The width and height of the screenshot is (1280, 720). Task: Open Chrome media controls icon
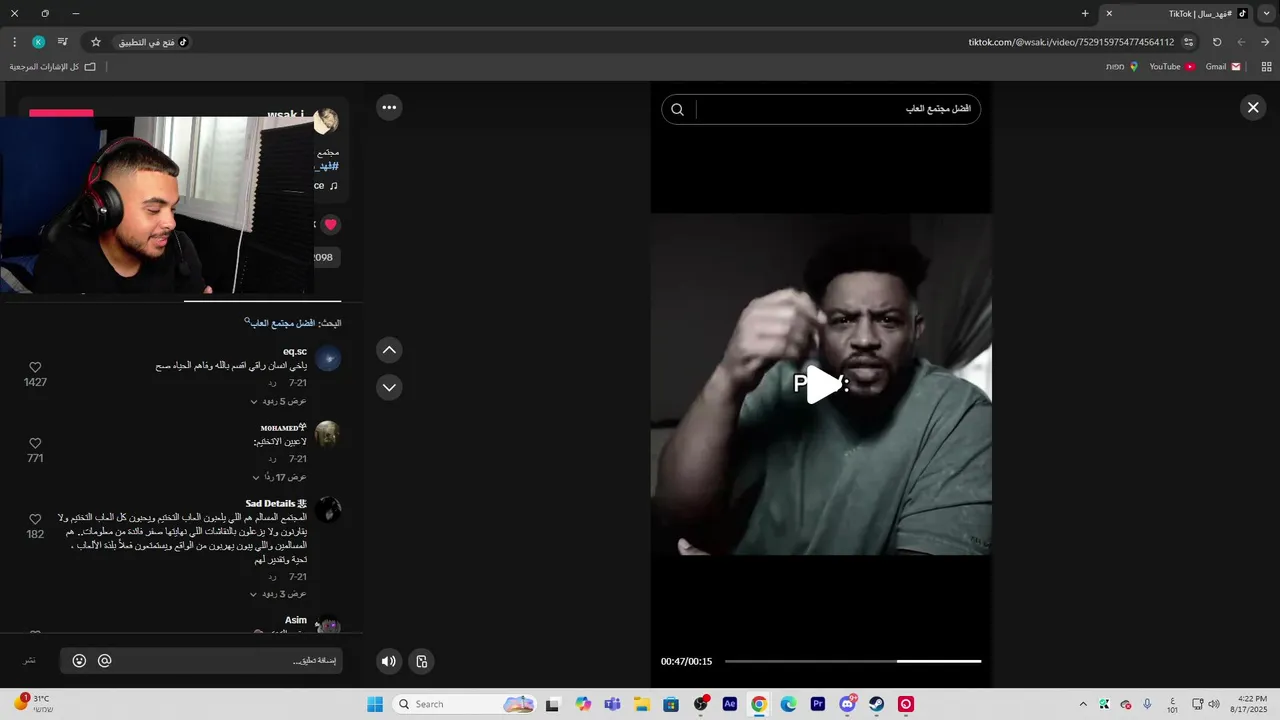(63, 42)
